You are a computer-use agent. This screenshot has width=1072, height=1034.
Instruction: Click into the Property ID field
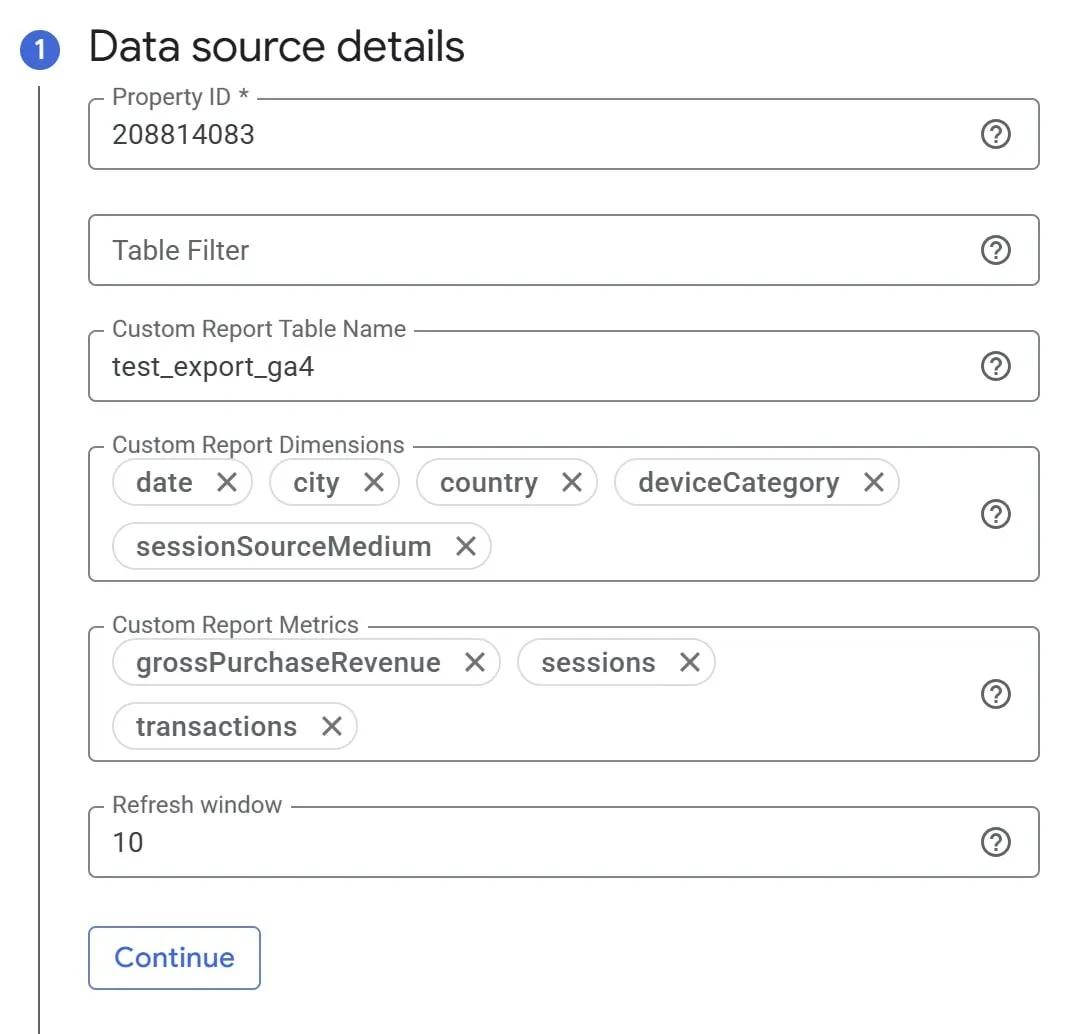(530, 135)
